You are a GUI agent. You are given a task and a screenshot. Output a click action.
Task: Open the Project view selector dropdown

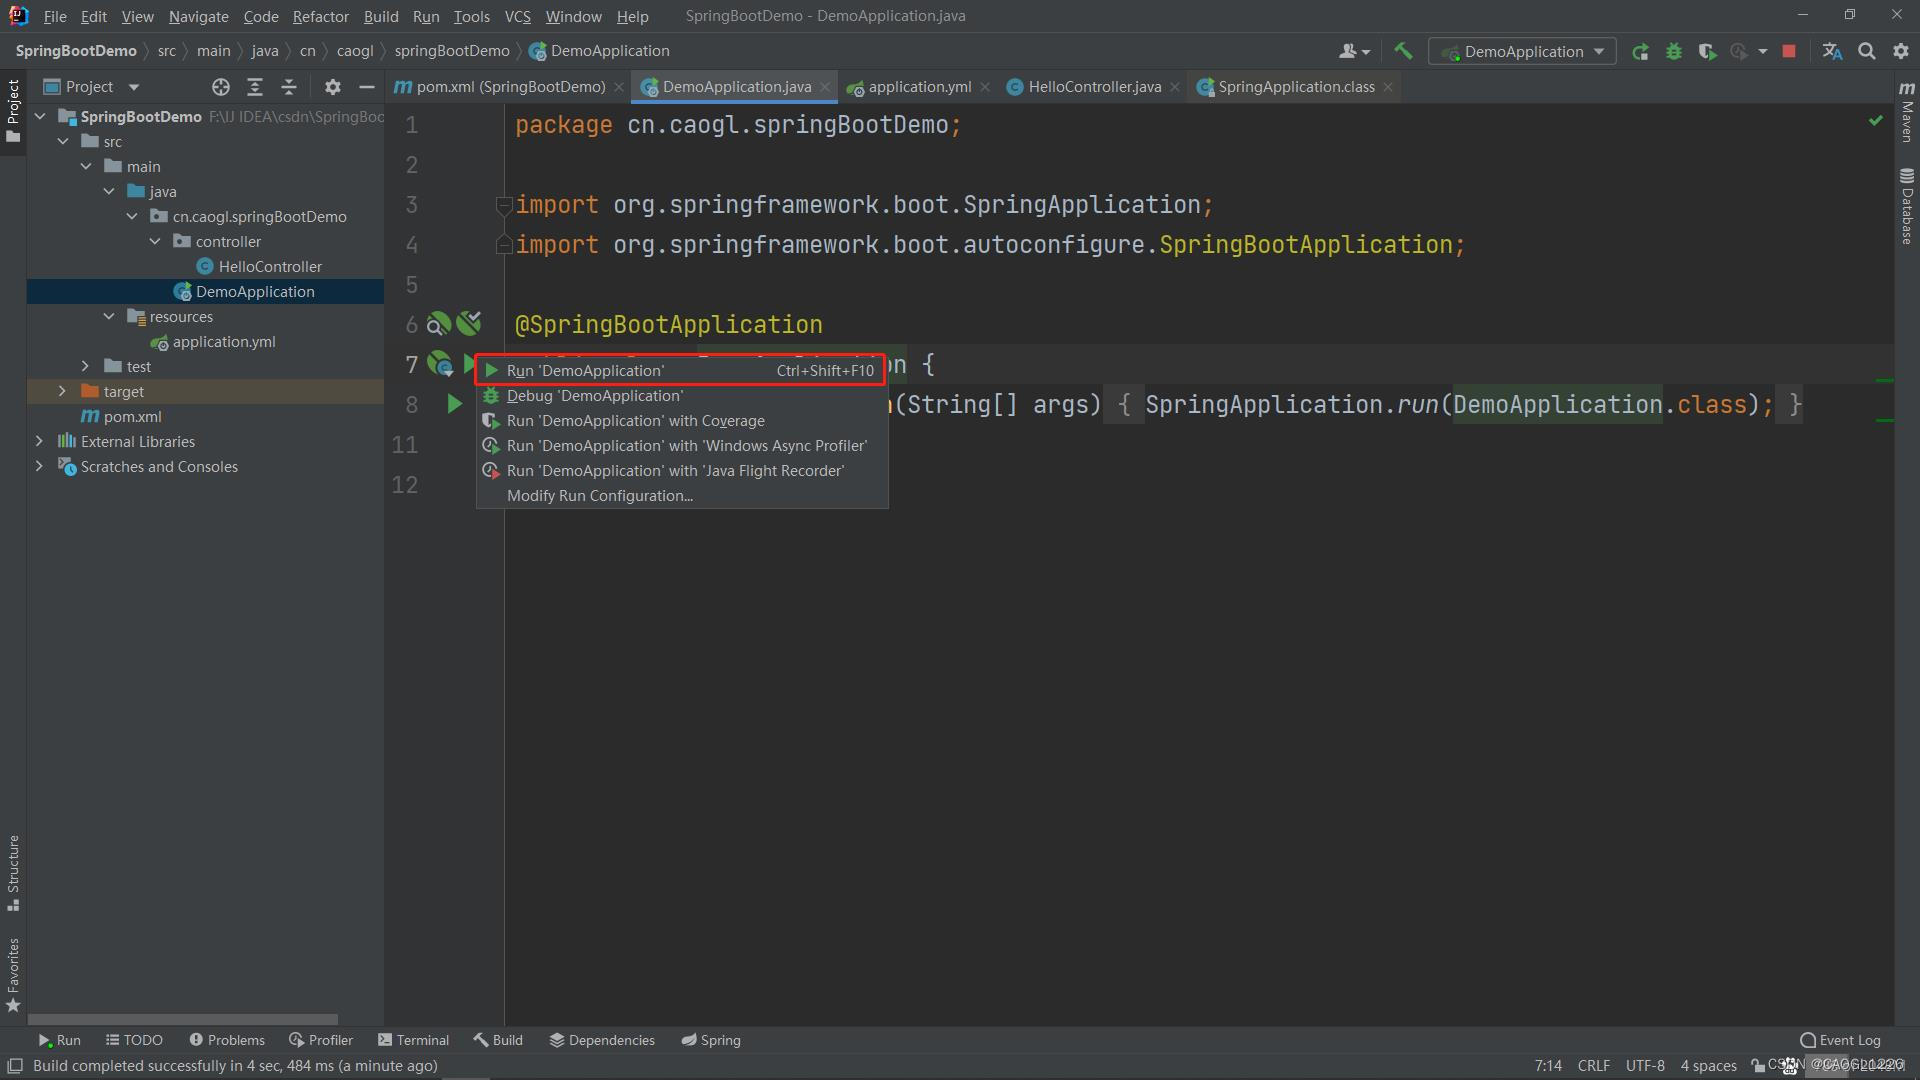(x=91, y=87)
